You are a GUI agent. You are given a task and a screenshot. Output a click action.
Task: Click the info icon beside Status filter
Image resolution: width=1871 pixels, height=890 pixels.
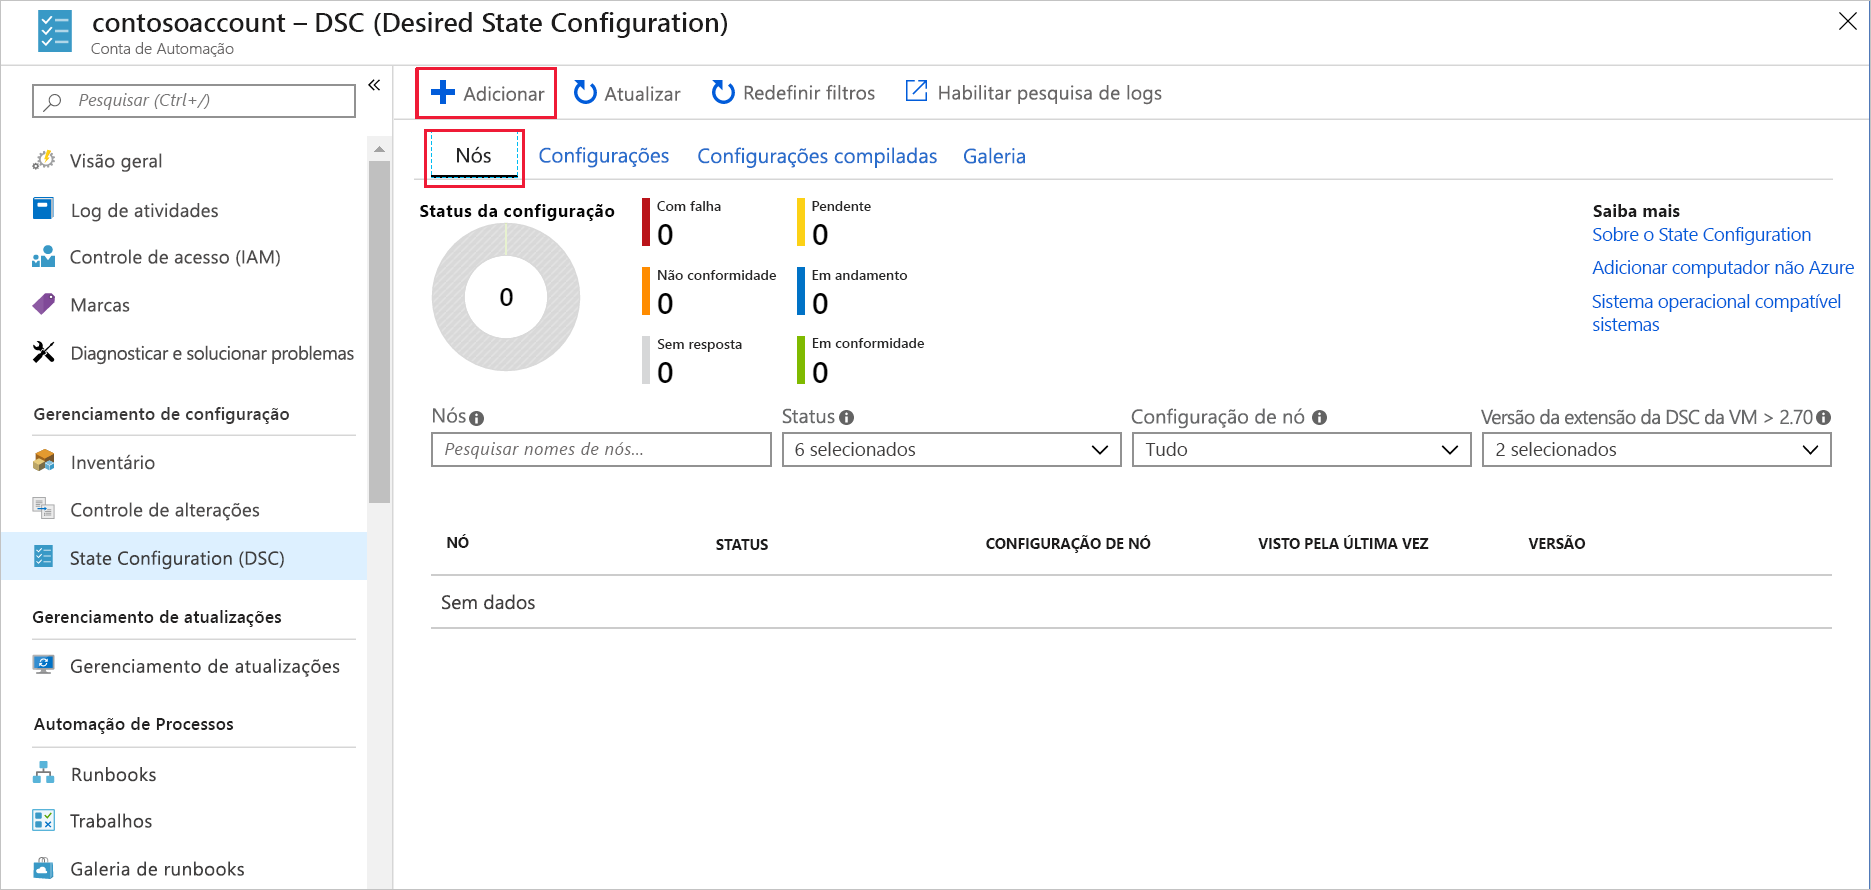(847, 418)
